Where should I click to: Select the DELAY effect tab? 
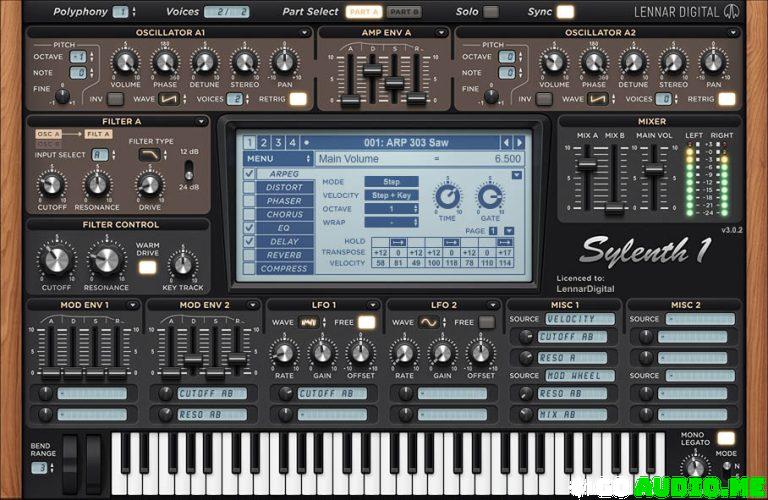284,241
